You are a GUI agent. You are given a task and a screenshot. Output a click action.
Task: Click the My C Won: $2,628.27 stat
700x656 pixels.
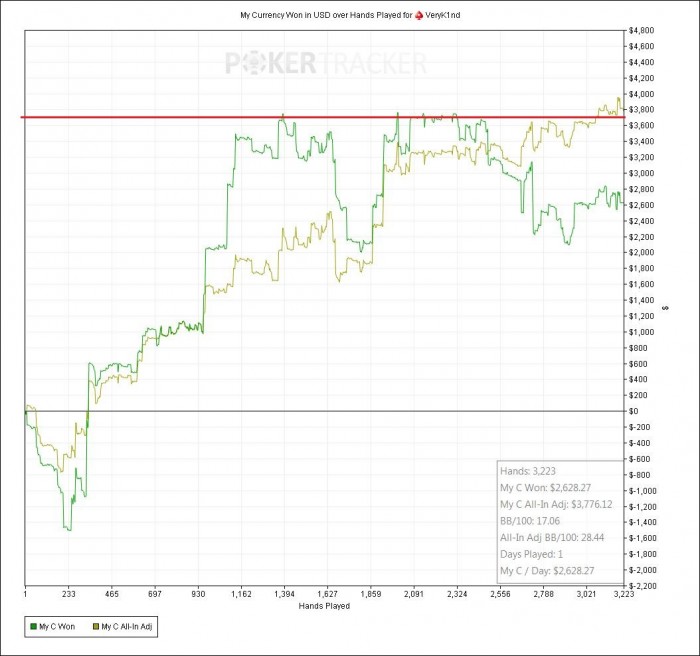click(545, 488)
